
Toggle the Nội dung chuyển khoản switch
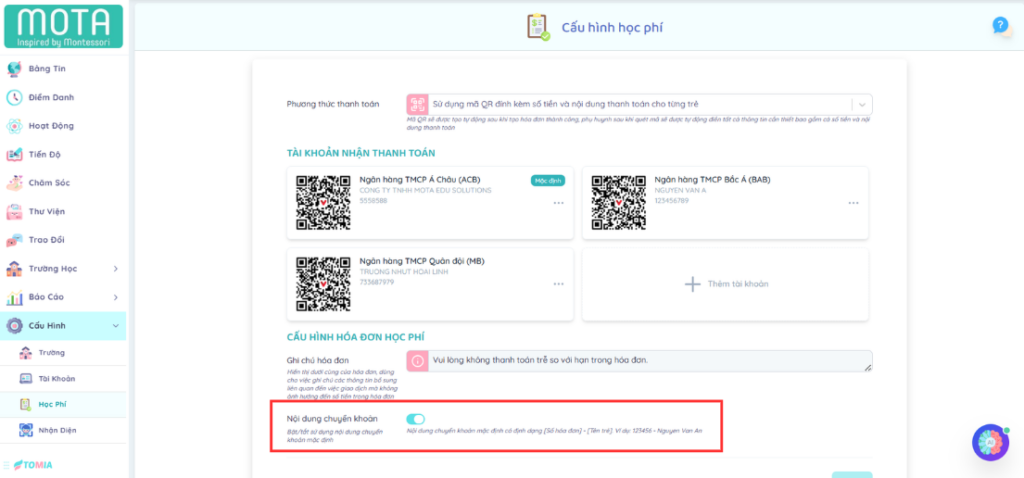pos(415,420)
